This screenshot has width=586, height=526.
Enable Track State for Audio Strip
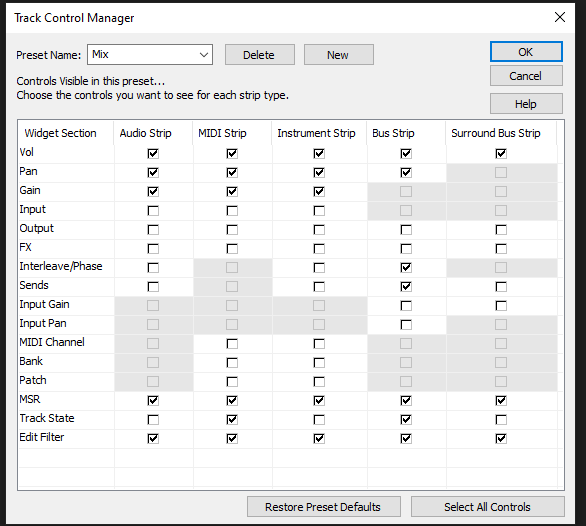click(x=153, y=419)
